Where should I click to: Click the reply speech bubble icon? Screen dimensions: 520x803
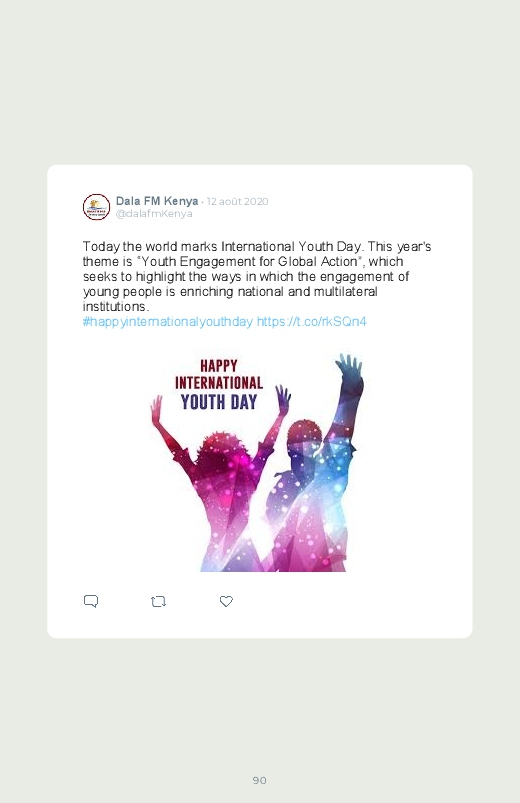(x=91, y=601)
